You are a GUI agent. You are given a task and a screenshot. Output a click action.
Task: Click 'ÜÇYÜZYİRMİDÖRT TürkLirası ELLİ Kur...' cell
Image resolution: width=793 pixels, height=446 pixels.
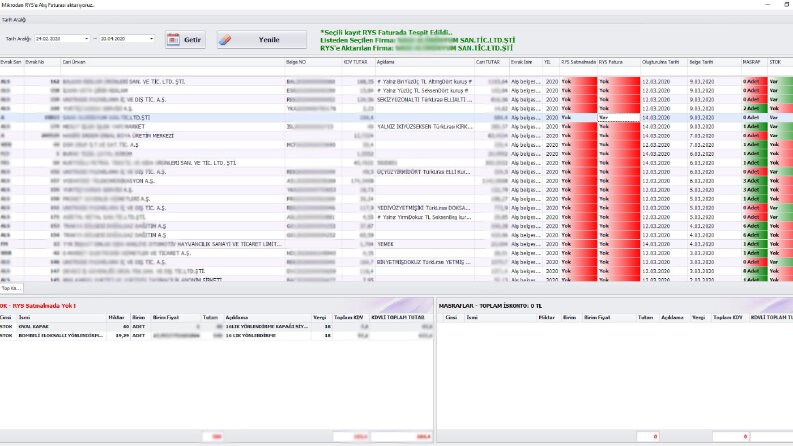click(x=424, y=172)
